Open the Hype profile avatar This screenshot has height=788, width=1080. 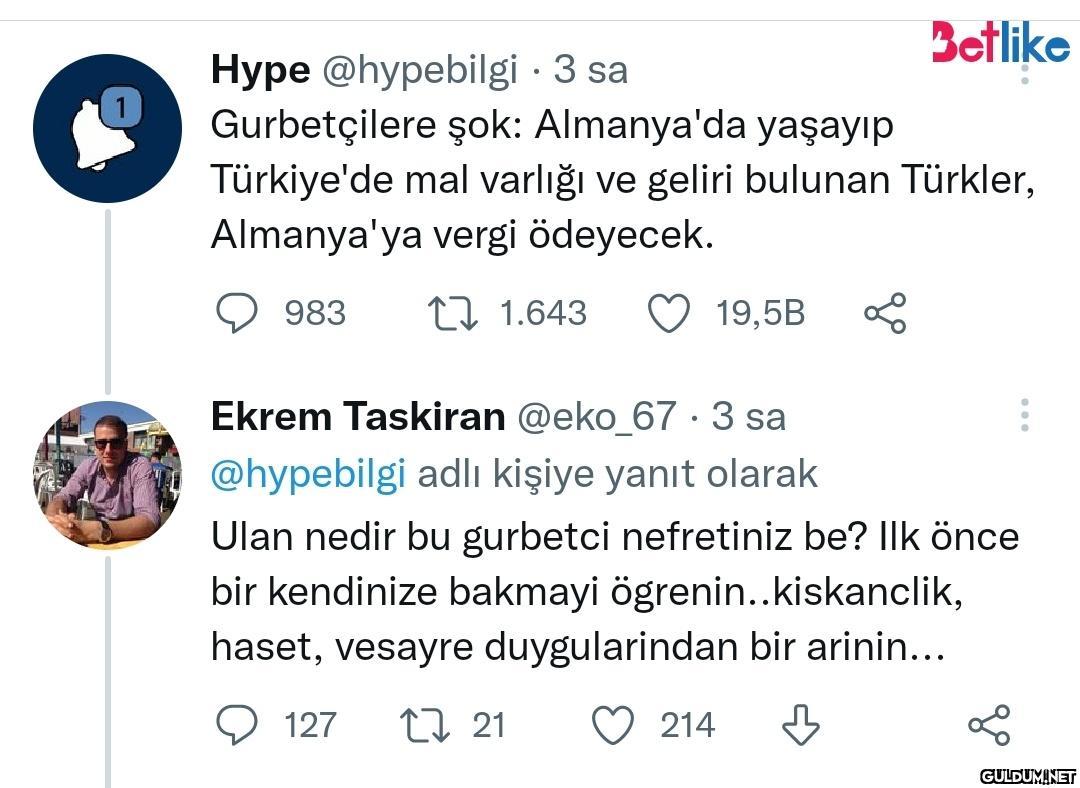(107, 129)
